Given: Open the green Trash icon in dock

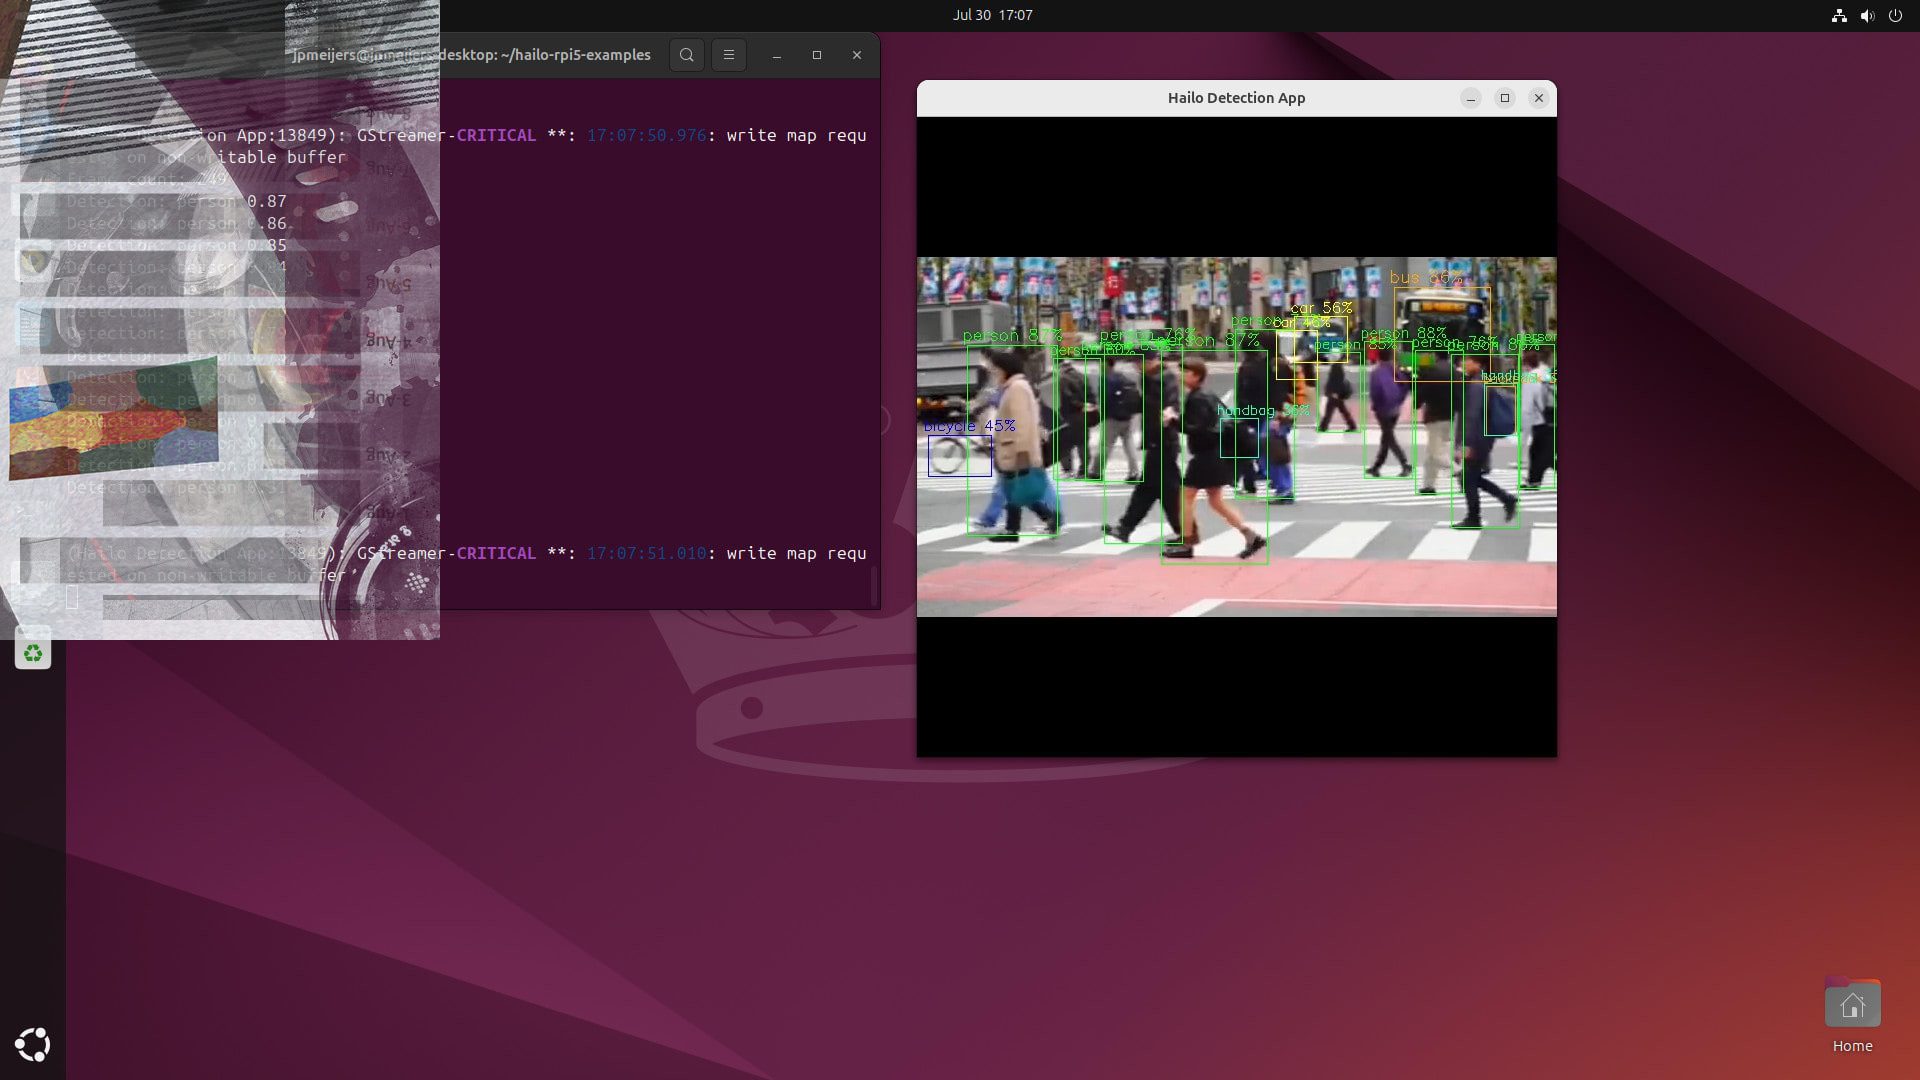Looking at the screenshot, I should tap(33, 653).
